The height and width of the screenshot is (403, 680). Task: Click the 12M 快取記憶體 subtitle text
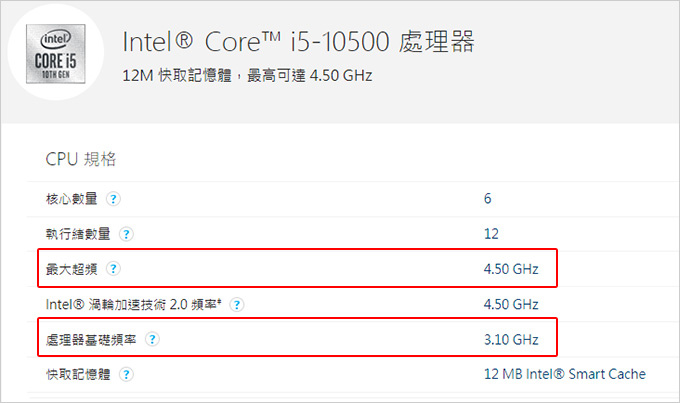[x=247, y=75]
